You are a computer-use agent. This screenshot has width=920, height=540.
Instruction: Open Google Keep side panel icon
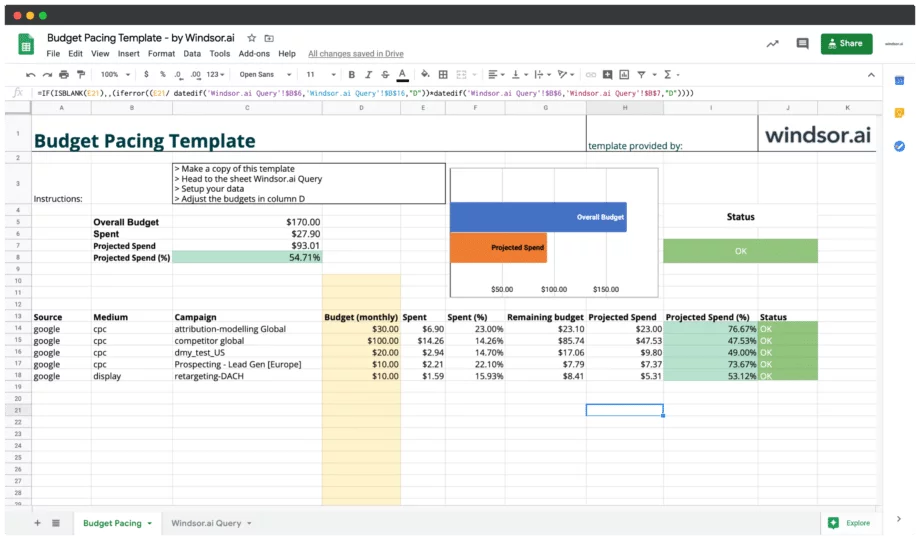click(899, 113)
